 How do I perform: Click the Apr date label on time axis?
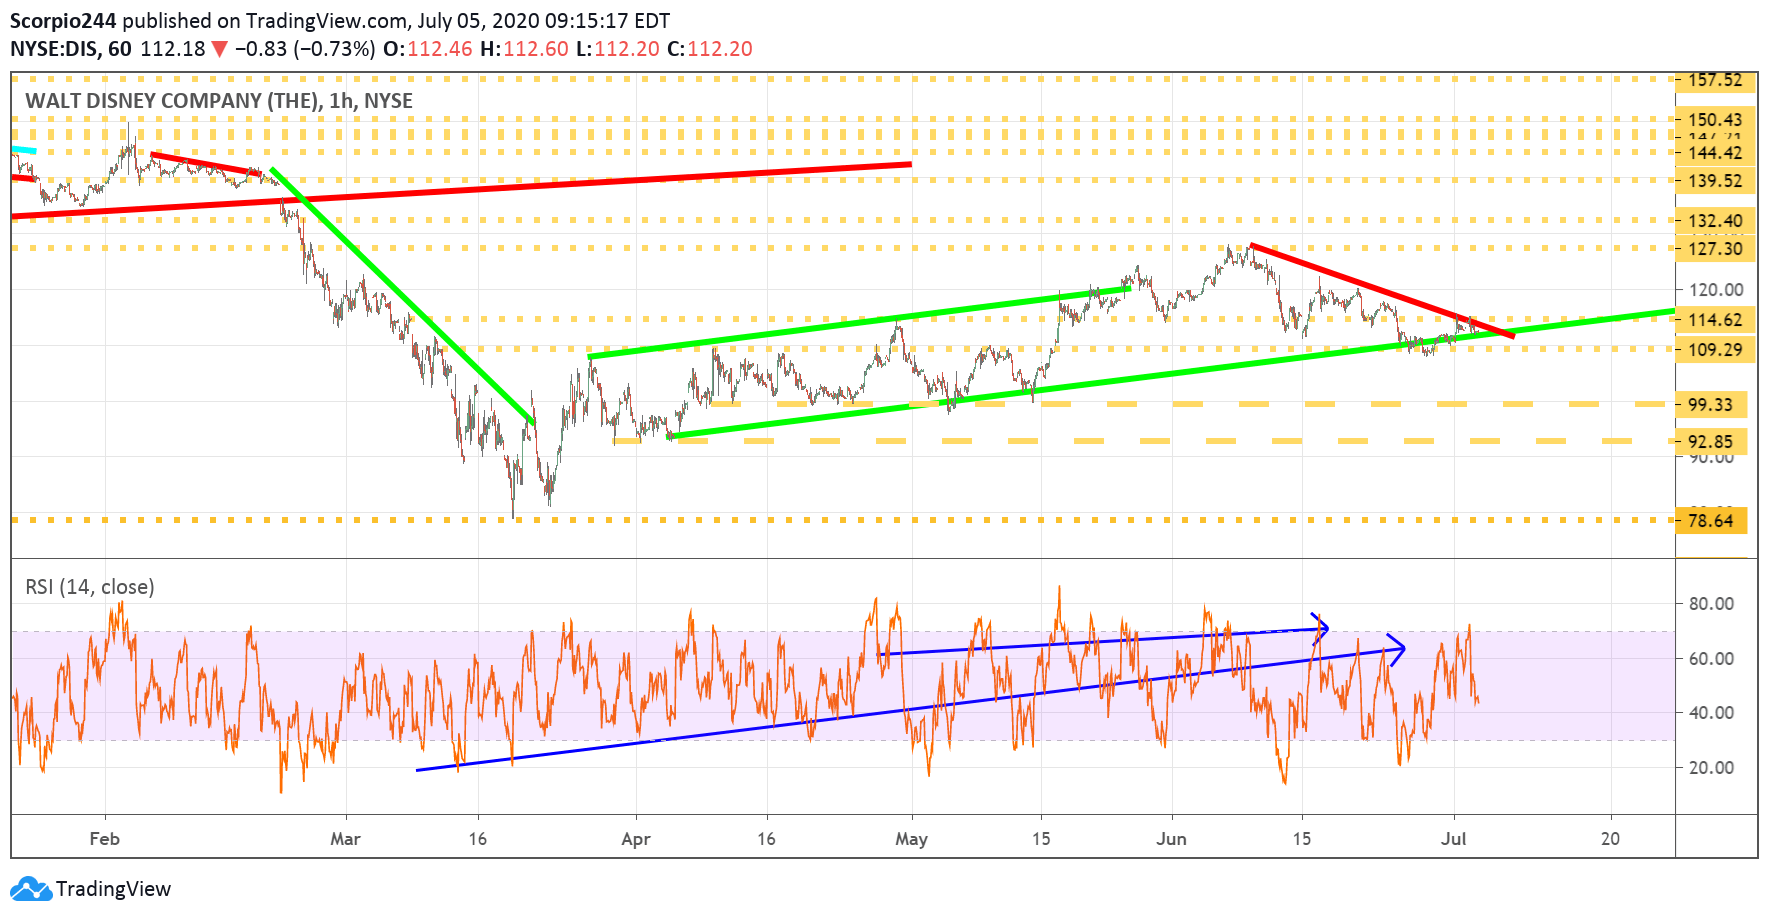tap(636, 839)
